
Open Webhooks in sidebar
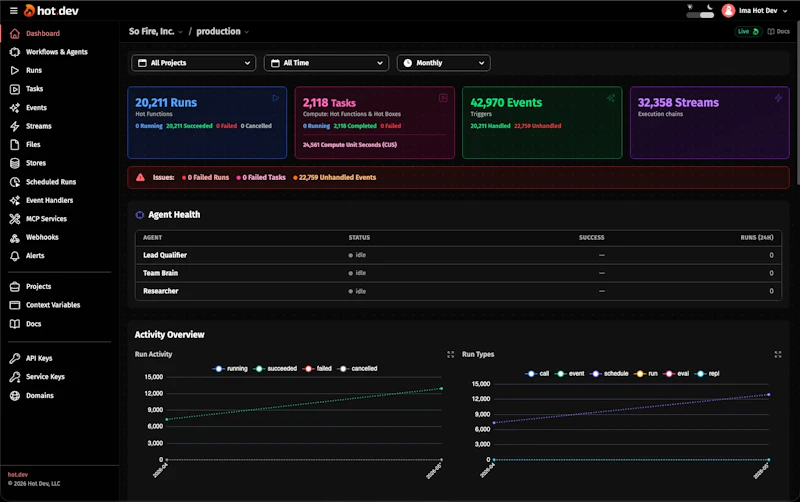(x=42, y=237)
